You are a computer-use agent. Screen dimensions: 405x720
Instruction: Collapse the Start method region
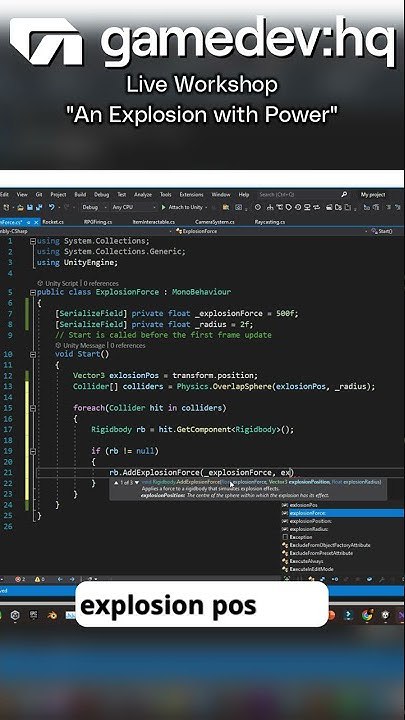pyautogui.click(x=33, y=354)
